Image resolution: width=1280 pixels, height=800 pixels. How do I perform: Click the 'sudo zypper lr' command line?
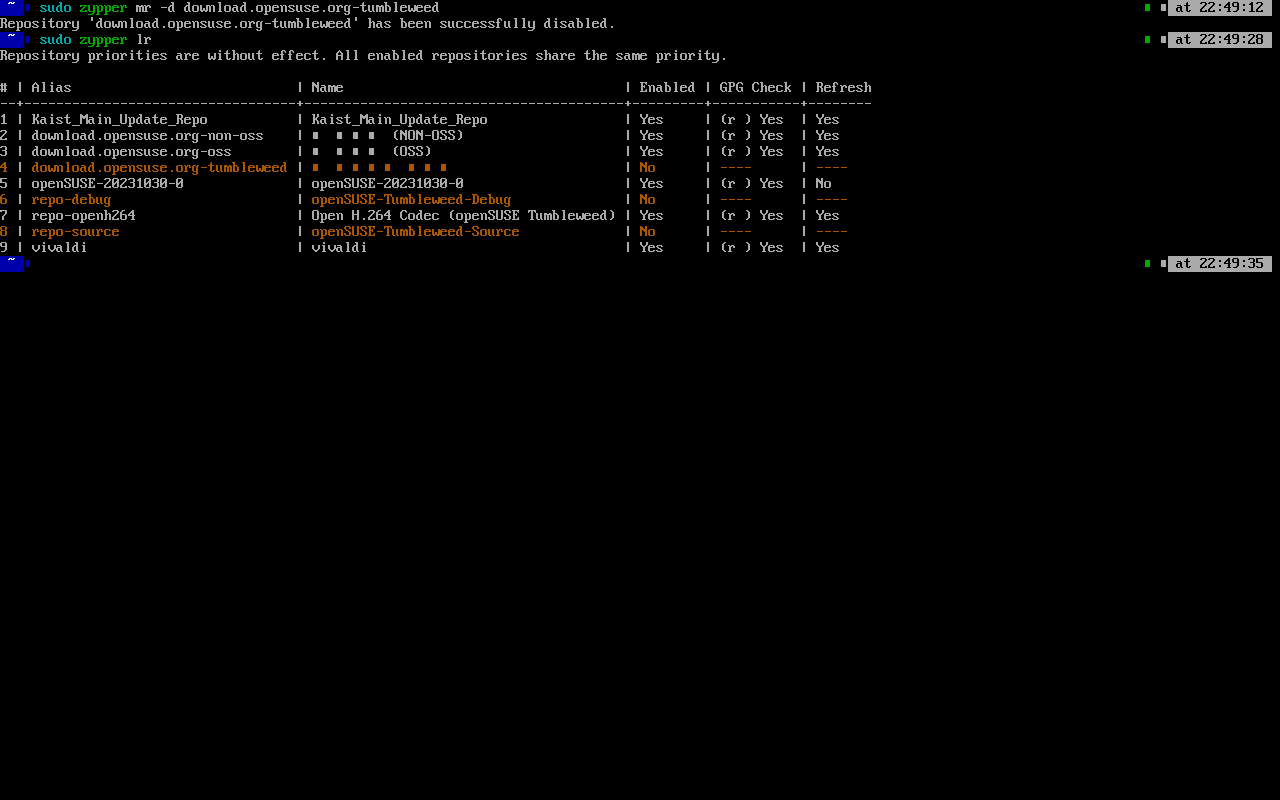(96, 40)
